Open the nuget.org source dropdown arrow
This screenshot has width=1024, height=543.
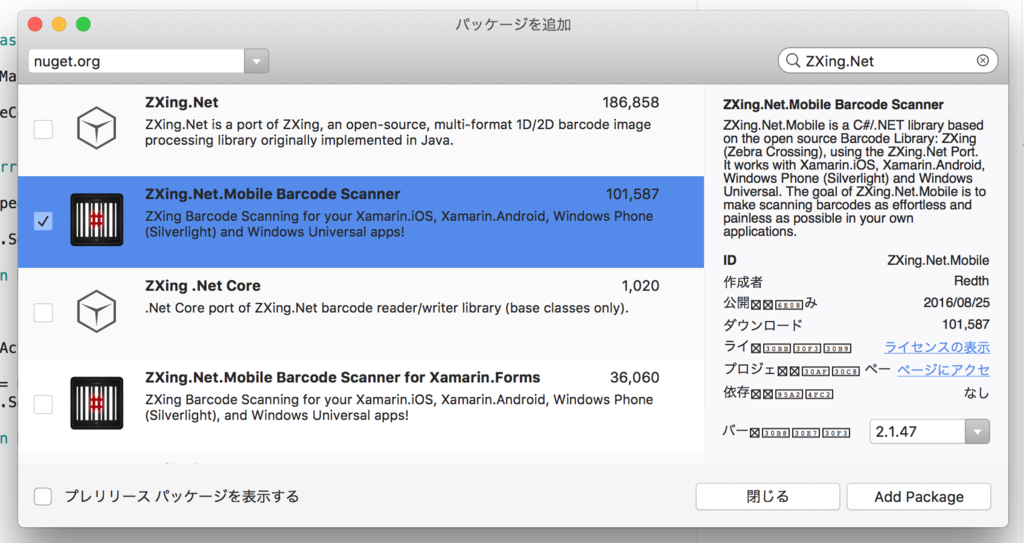(x=257, y=61)
